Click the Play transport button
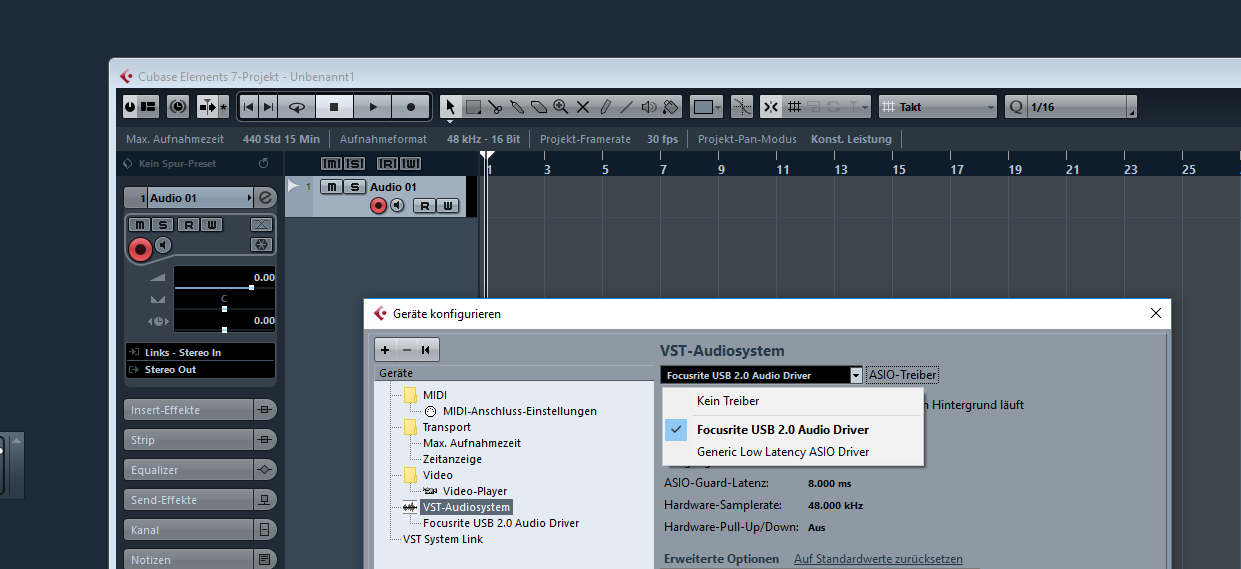This screenshot has height=569, width=1241. 373,106
